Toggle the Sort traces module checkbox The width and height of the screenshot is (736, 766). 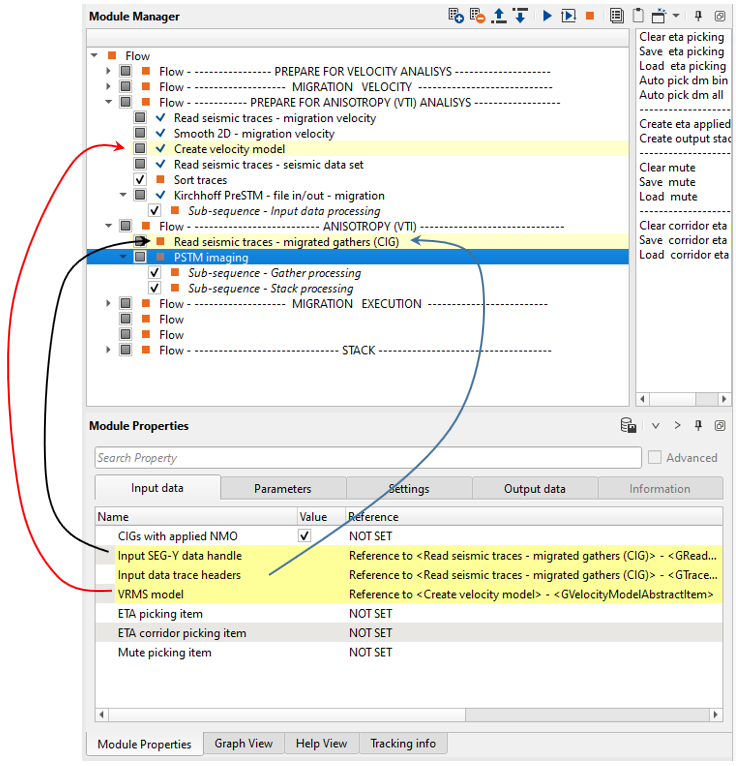pos(141,180)
